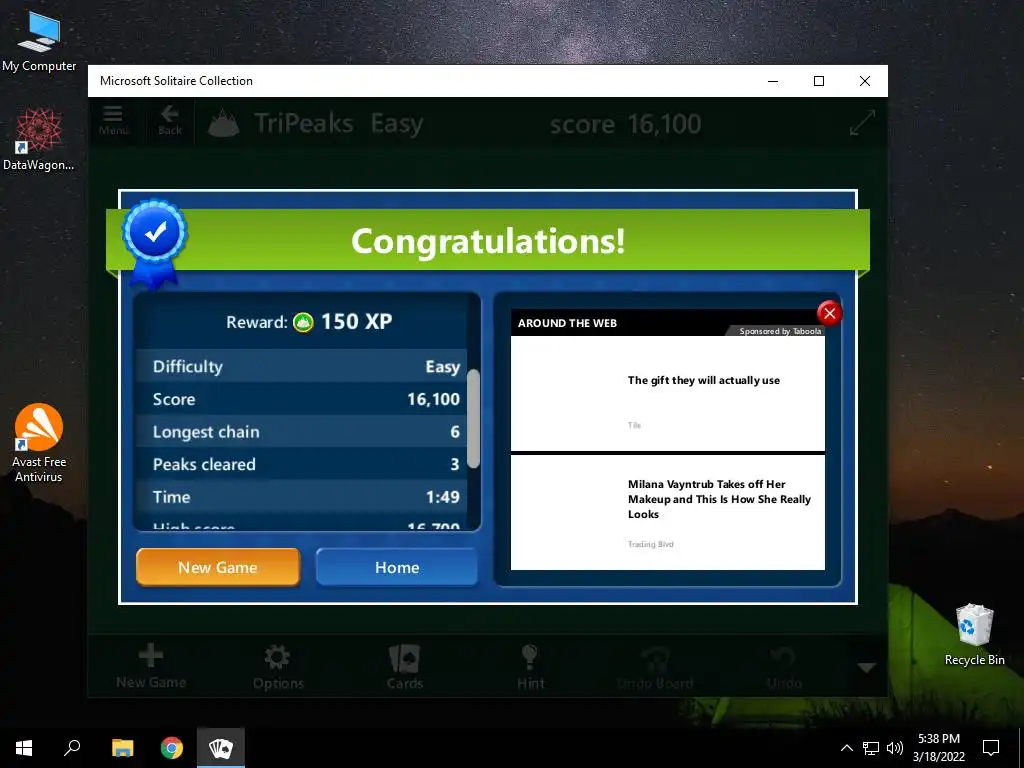Minimize the Solitaire Collection window
The width and height of the screenshot is (1024, 768).
point(773,81)
